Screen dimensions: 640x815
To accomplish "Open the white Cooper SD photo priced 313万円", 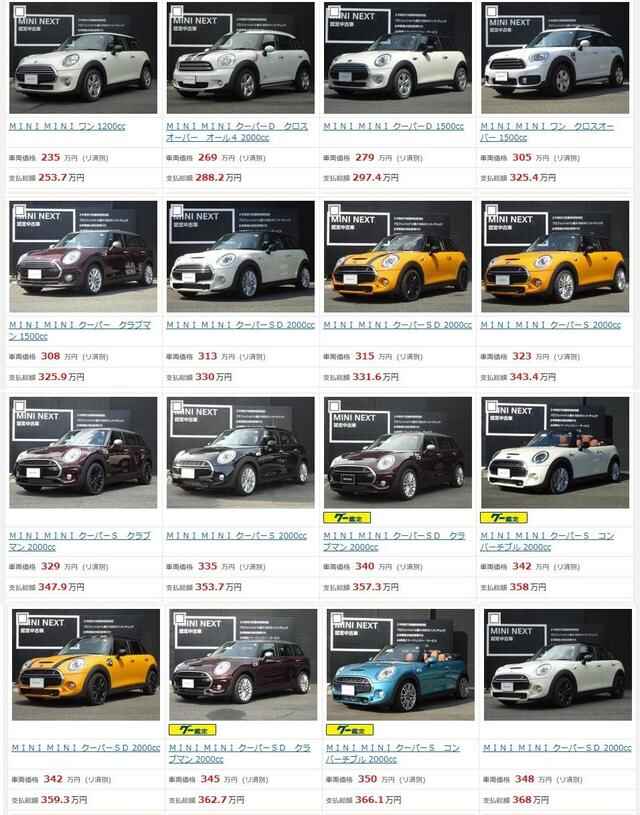I will 240,257.
